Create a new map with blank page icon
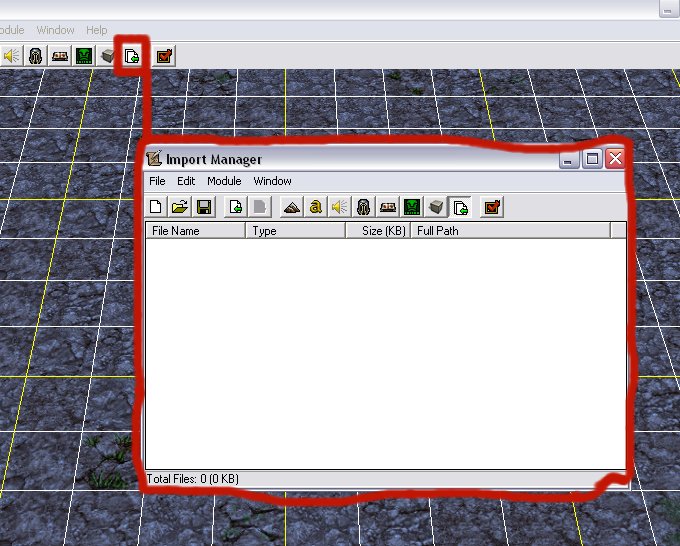Viewport: 680px width, 546px height. [x=156, y=207]
